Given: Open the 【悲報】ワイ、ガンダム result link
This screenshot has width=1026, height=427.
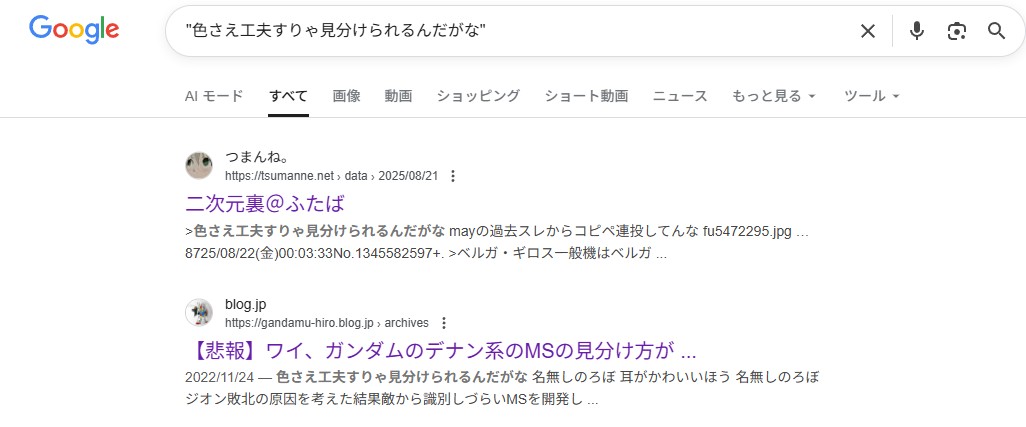Looking at the screenshot, I should tap(440, 351).
